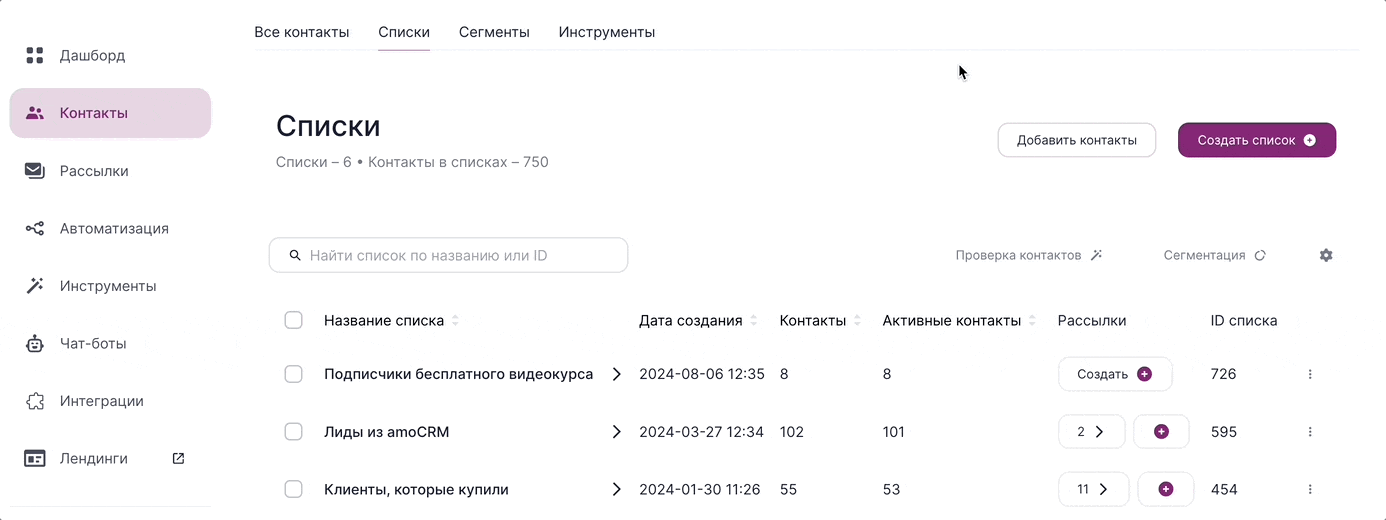The width and height of the screenshot is (1386, 520).
Task: Click the Чат-боты robot icon
Action: 35,344
